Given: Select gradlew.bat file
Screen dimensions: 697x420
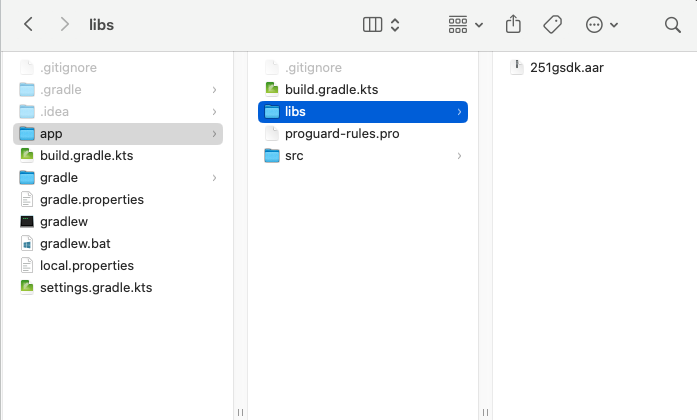Looking at the screenshot, I should click(x=75, y=244).
